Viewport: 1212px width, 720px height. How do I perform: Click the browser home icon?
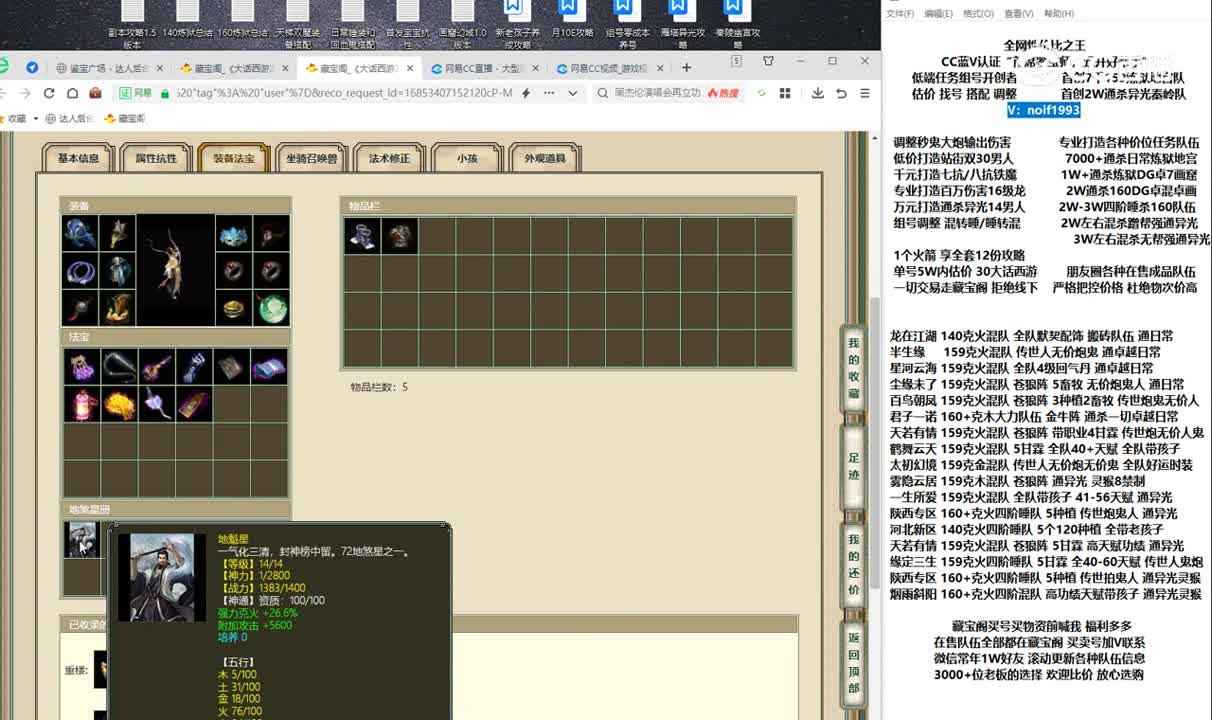(72, 93)
